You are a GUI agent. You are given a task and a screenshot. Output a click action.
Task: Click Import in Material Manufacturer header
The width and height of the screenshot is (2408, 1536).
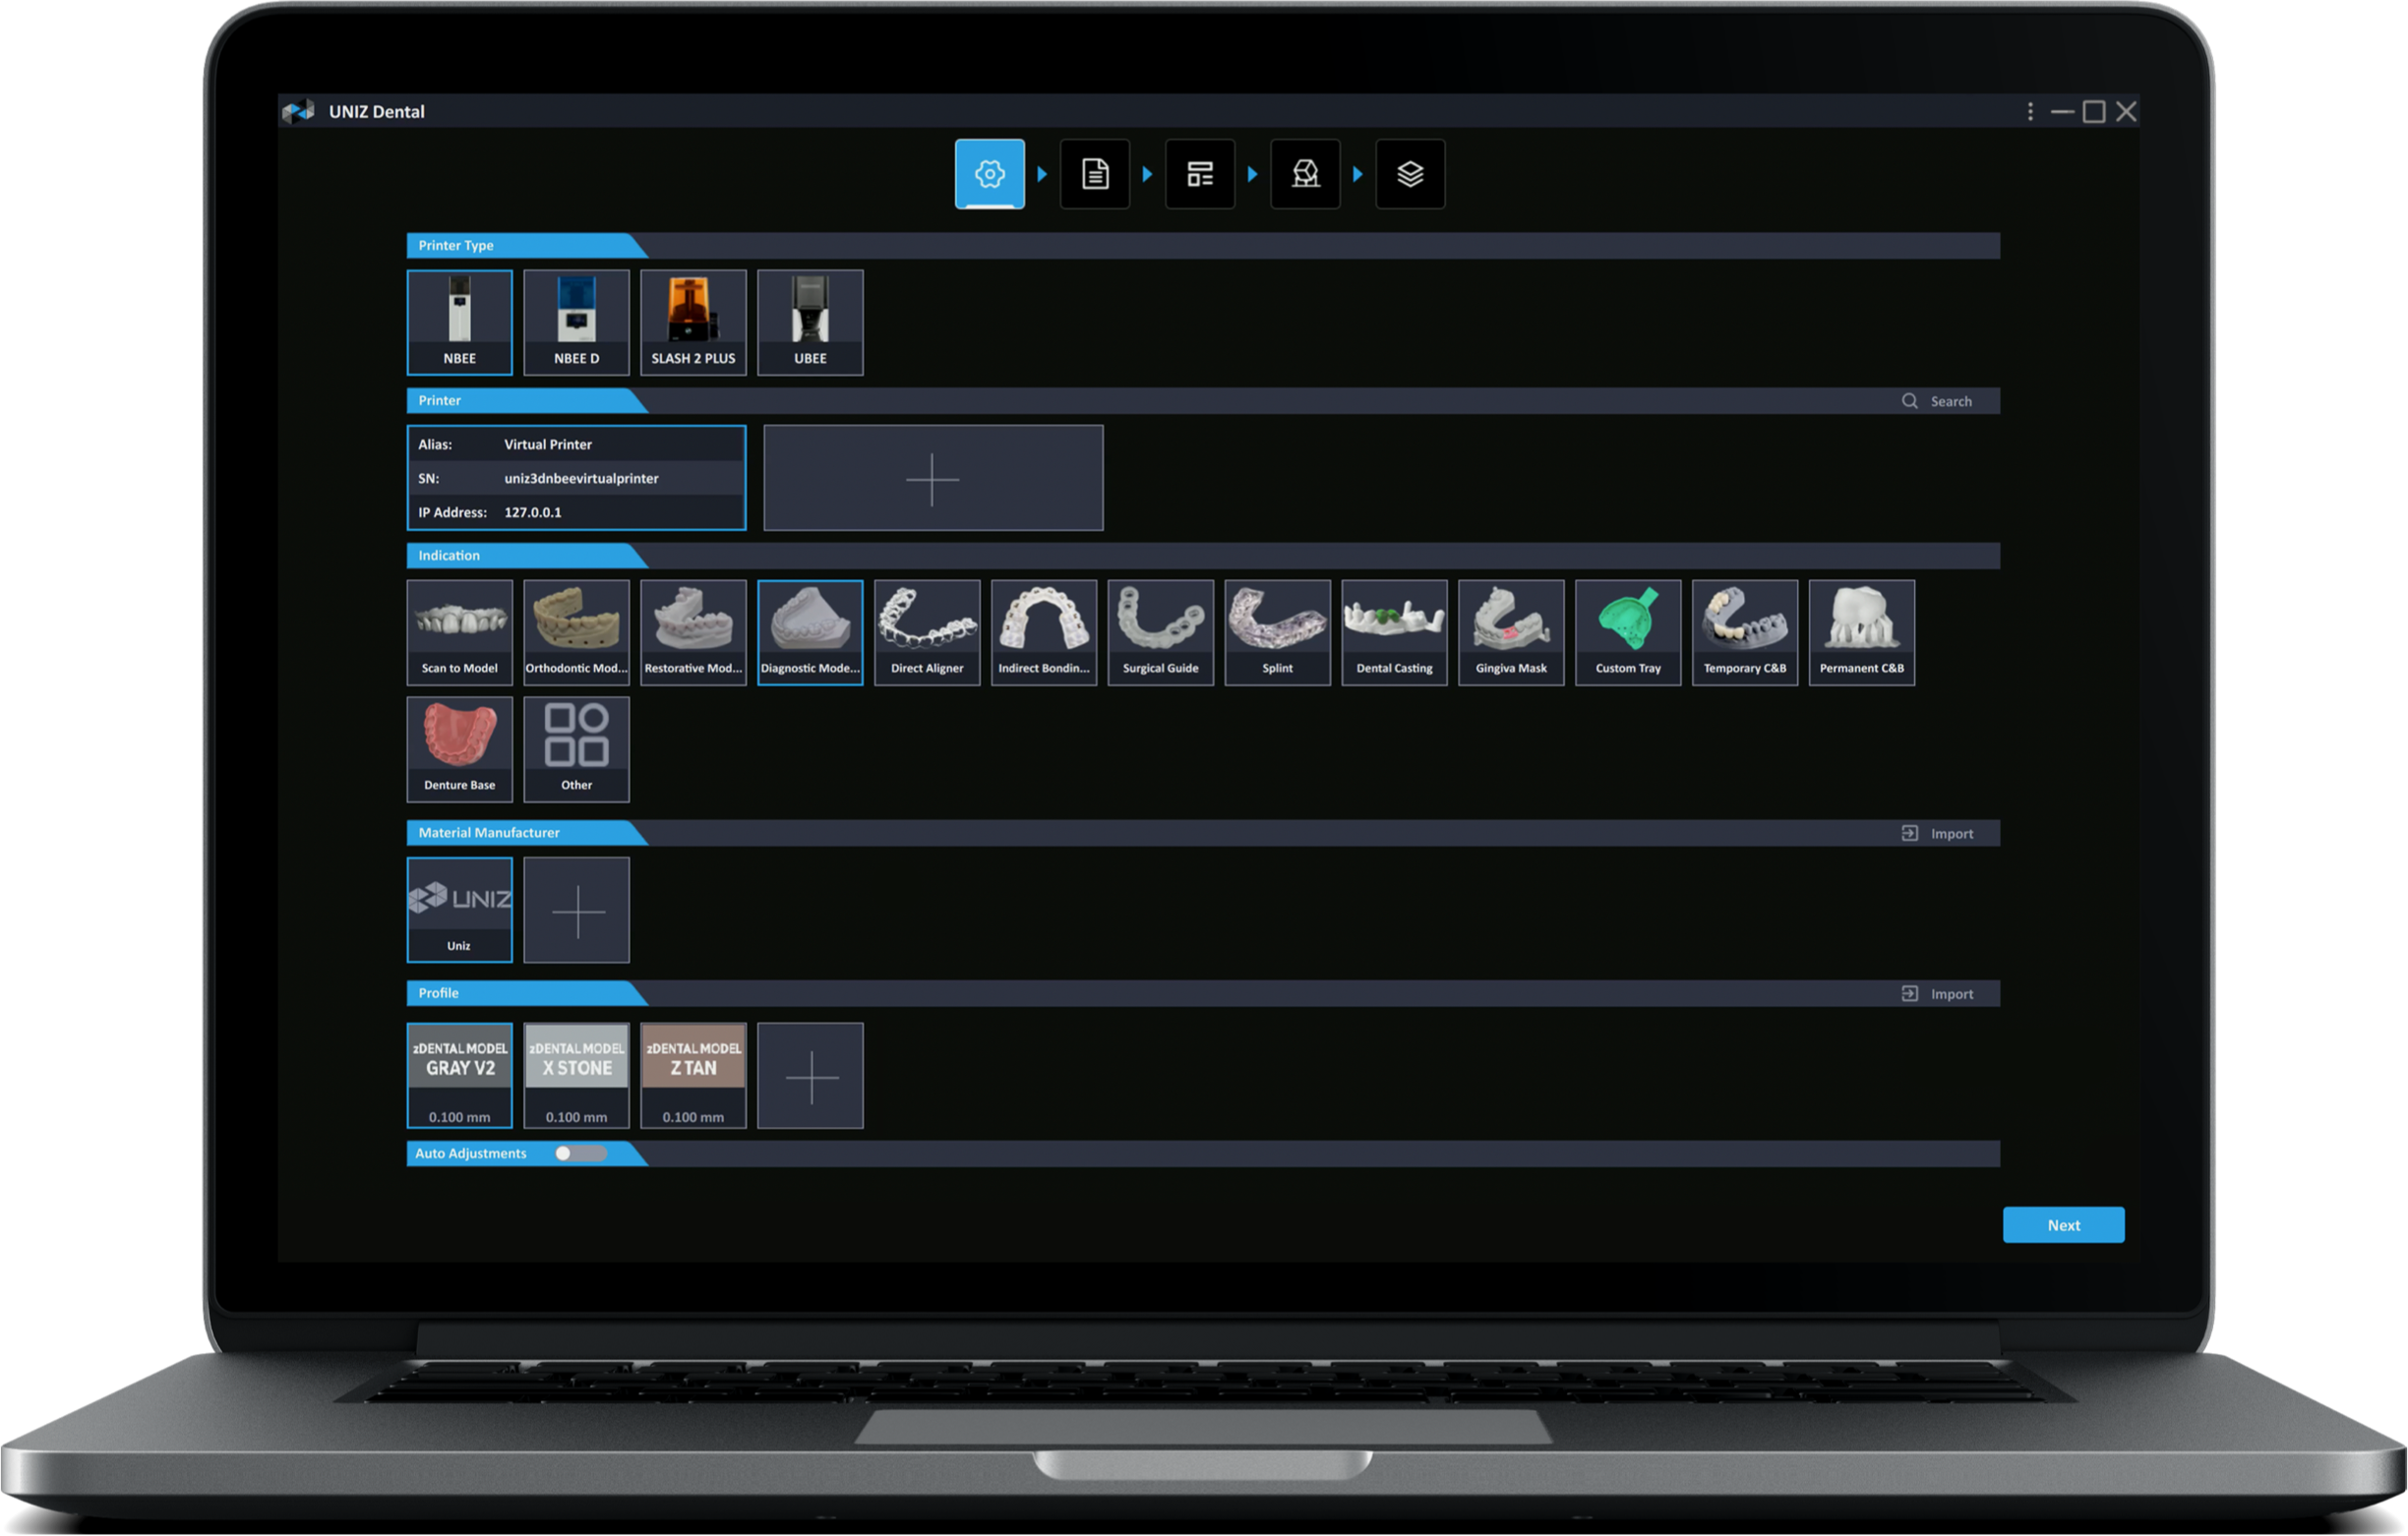[x=1937, y=833]
